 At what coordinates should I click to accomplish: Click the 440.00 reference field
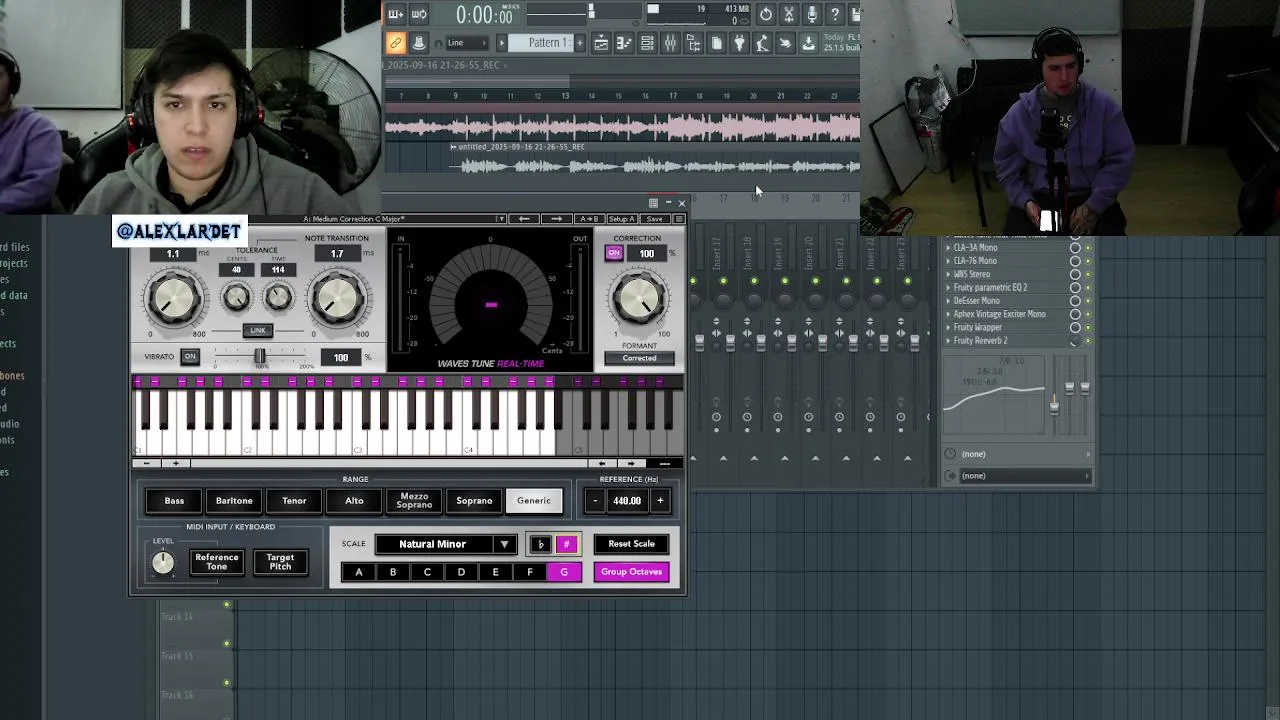(x=627, y=501)
